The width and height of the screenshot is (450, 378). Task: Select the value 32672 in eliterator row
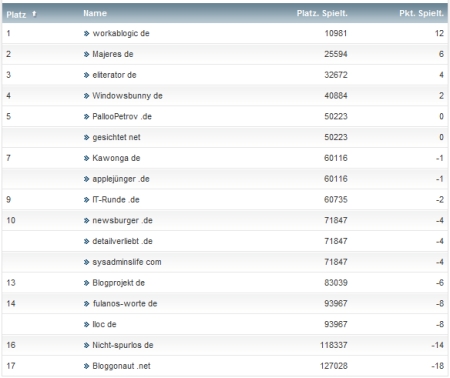[x=336, y=75]
